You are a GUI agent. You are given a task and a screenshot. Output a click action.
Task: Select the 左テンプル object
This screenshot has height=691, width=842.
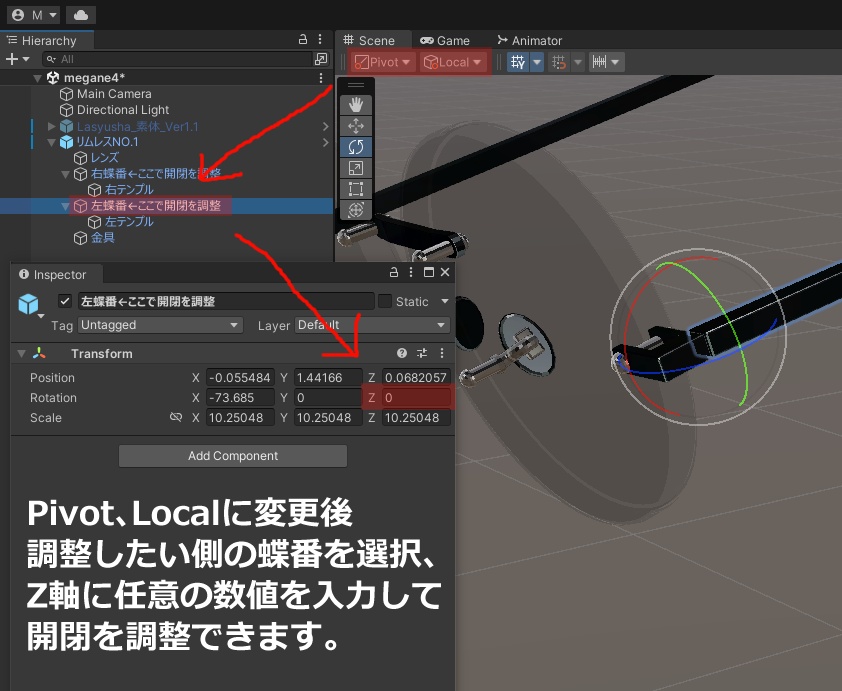(x=129, y=222)
